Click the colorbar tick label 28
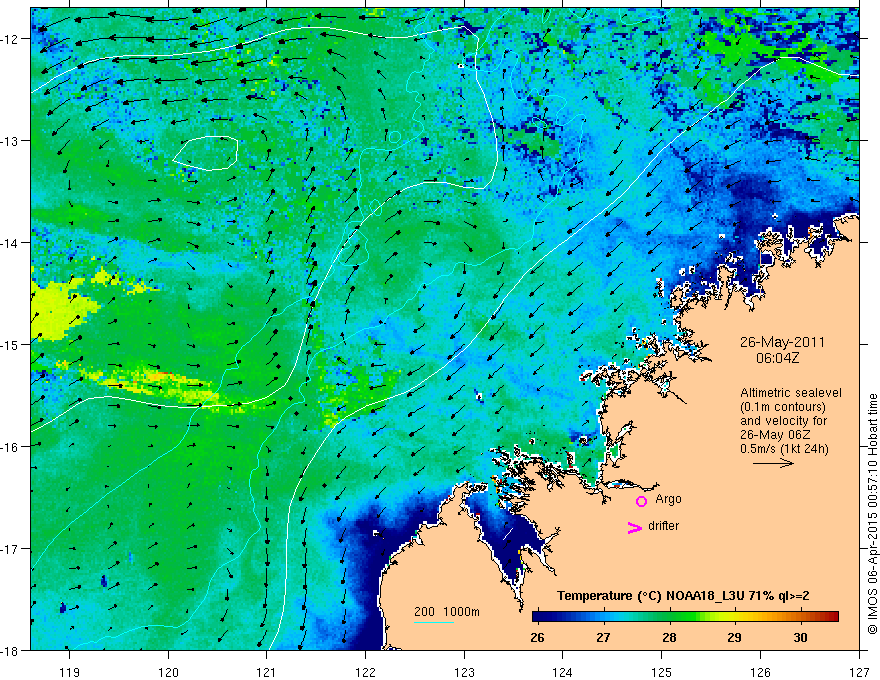The width and height of the screenshot is (880, 680). [x=669, y=638]
